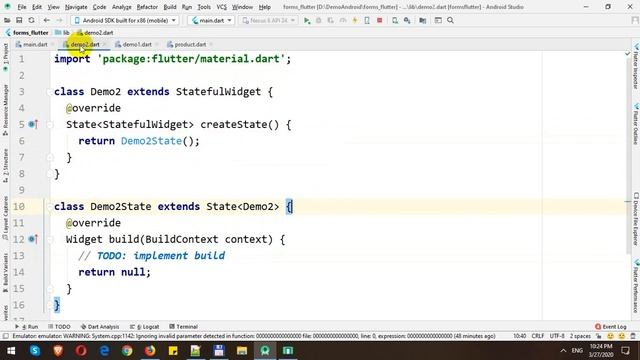This screenshot has width=640, height=360.
Task: Change the CRLF line separator setting
Action: point(538,336)
